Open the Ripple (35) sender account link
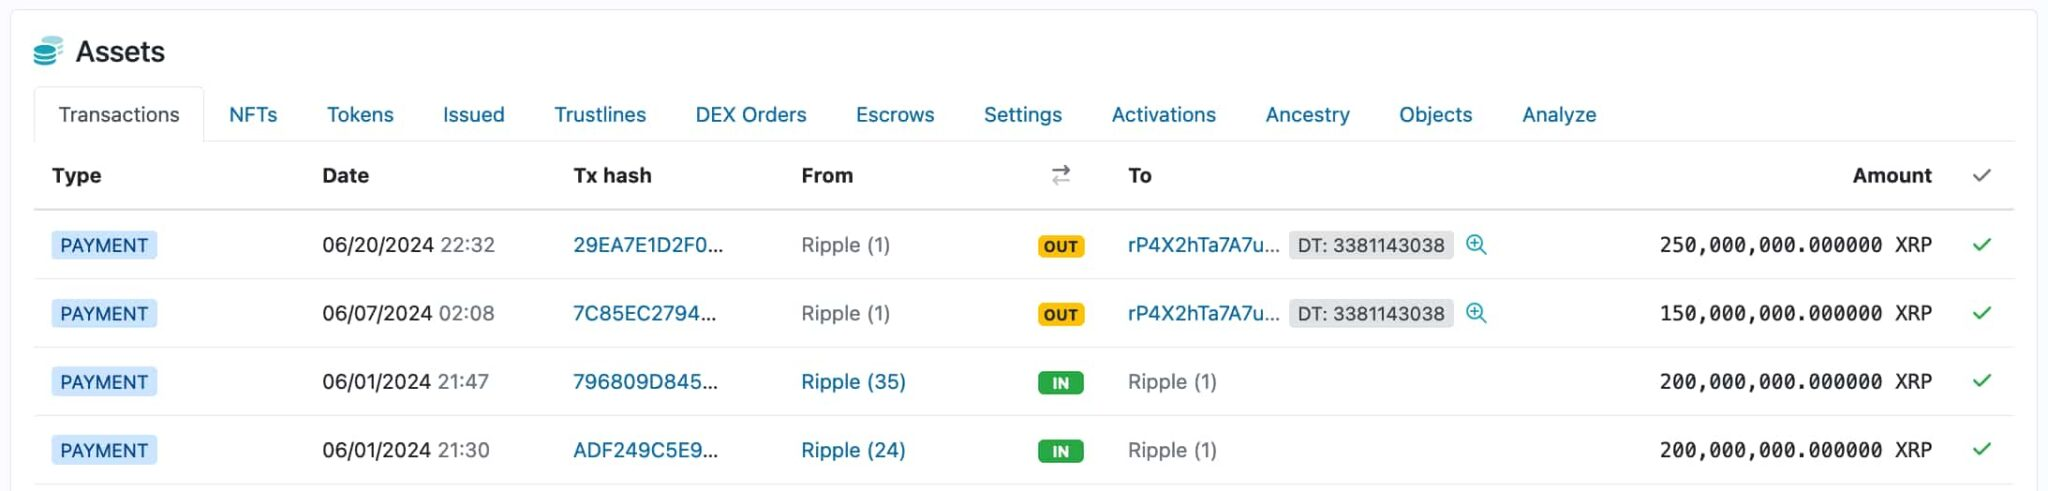The image size is (2048, 491). 853,382
